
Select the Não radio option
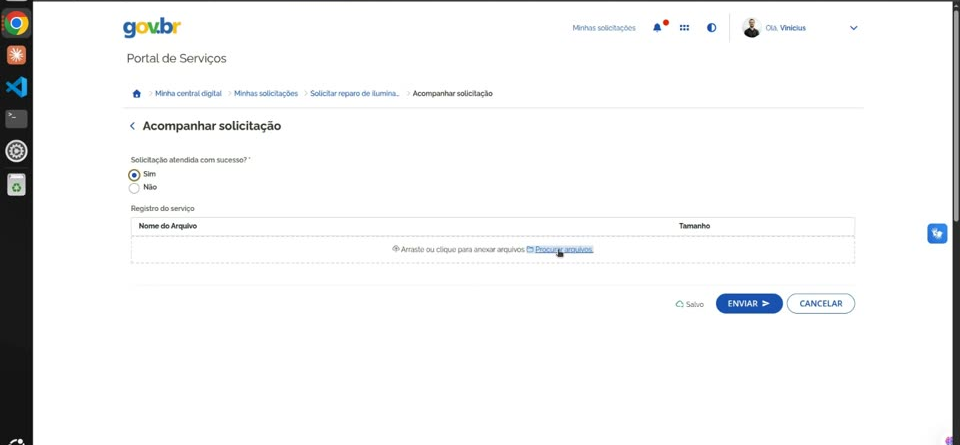coord(135,188)
